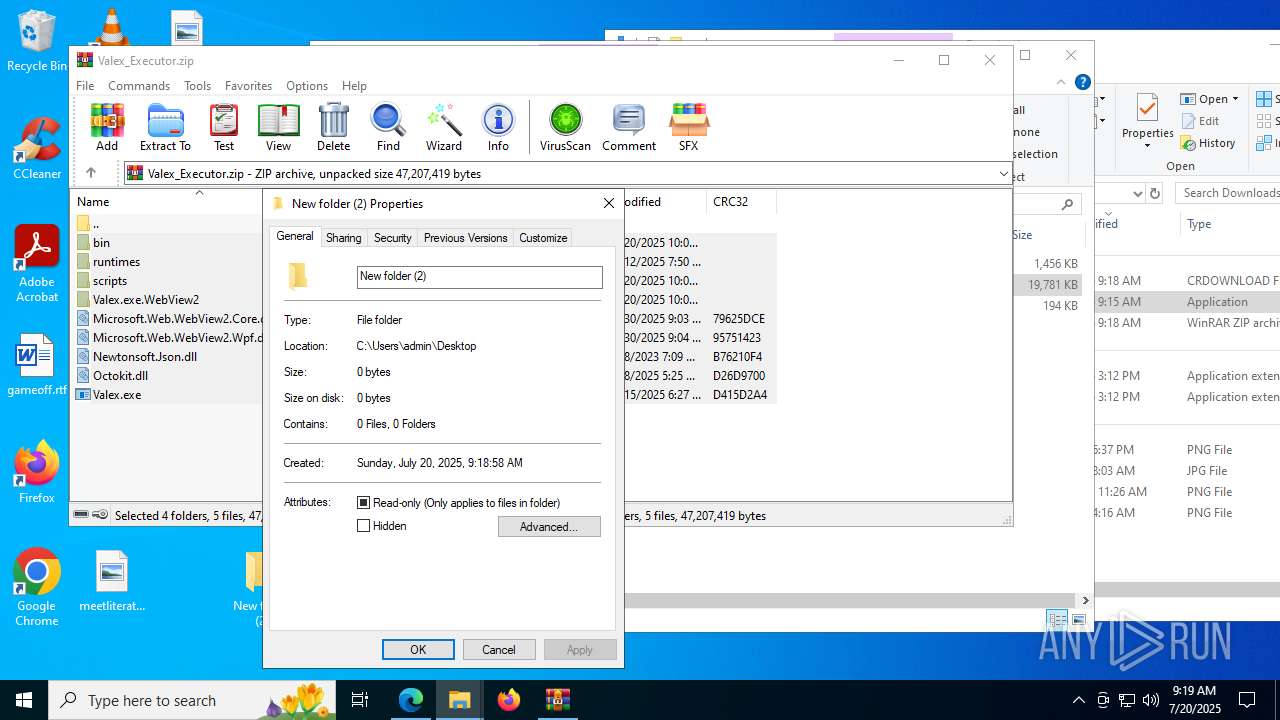Click File Explorer taskbar icon
The image size is (1280, 720).
[x=460, y=700]
